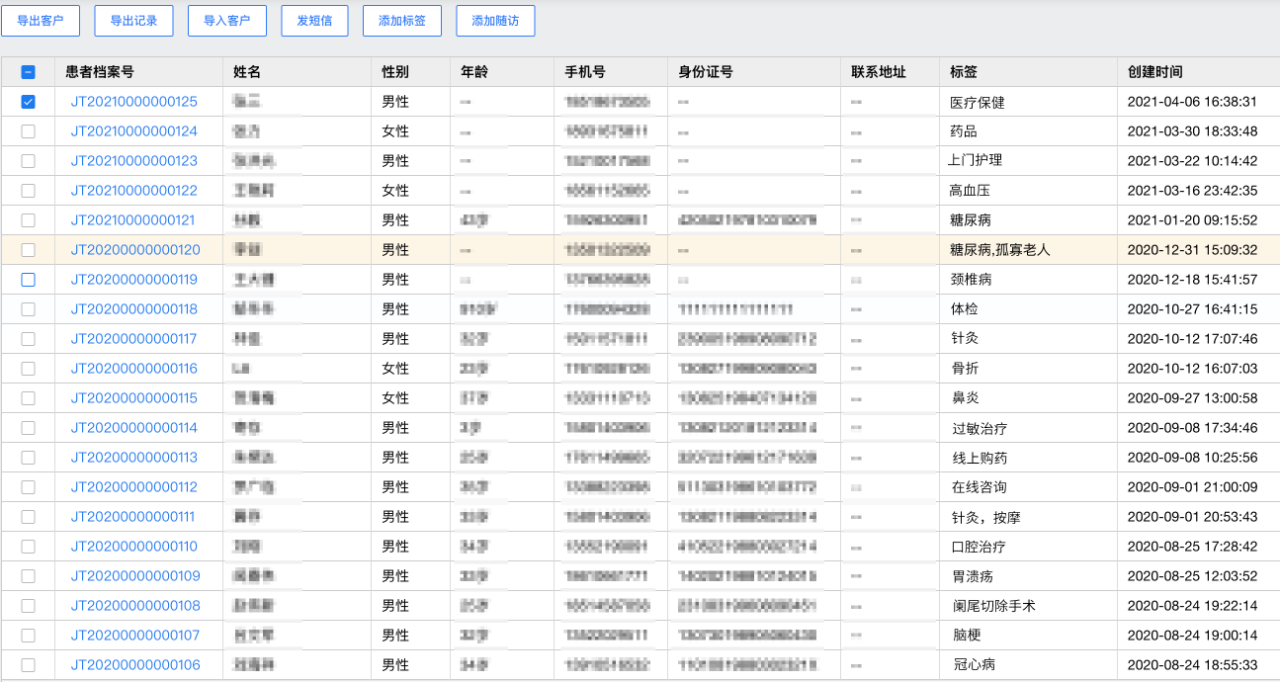1280x682 pixels.
Task: Select the checkbox for JT20200000000110
Action: click(28, 546)
